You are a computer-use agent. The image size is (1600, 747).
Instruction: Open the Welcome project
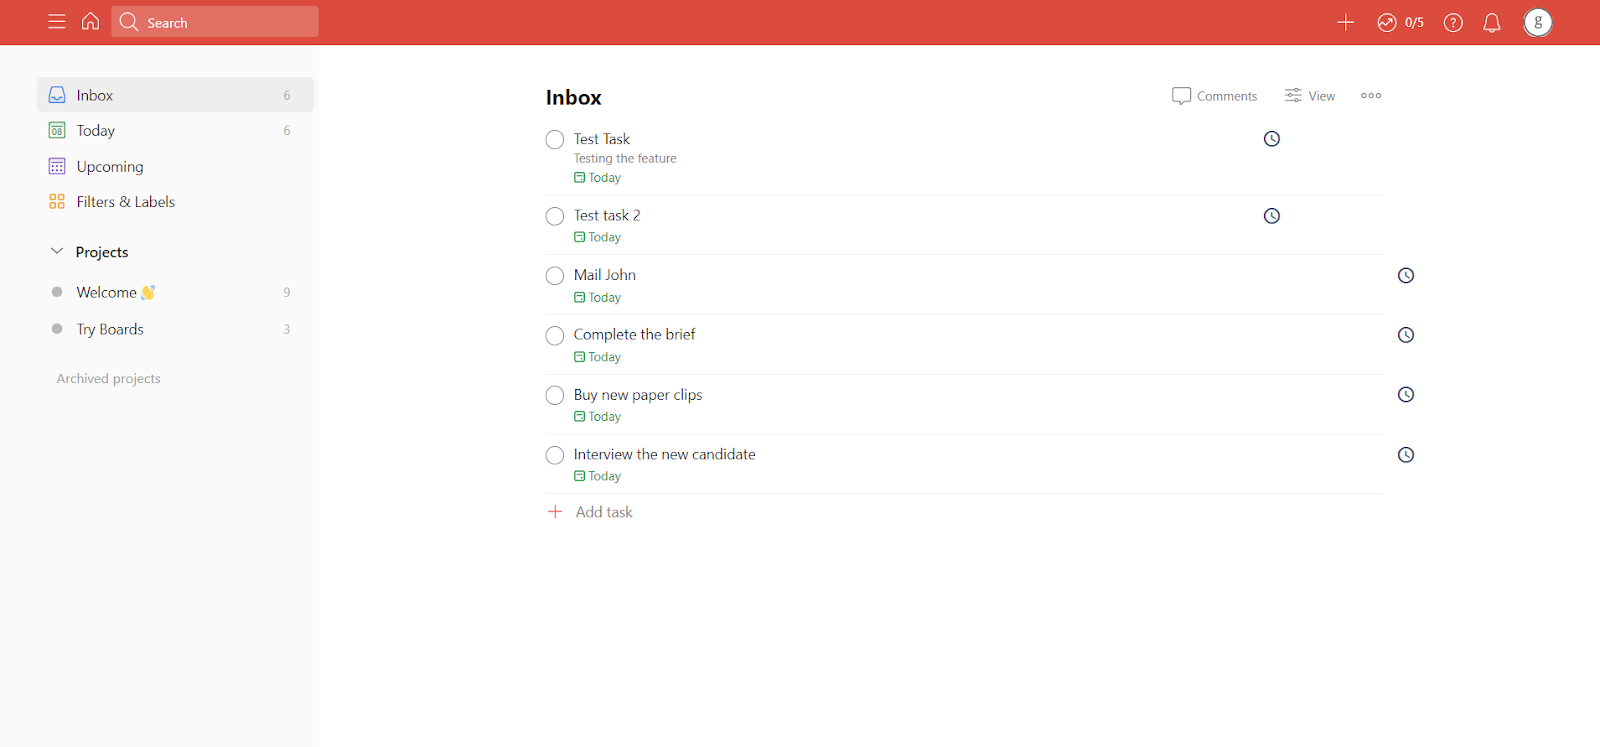click(176, 292)
